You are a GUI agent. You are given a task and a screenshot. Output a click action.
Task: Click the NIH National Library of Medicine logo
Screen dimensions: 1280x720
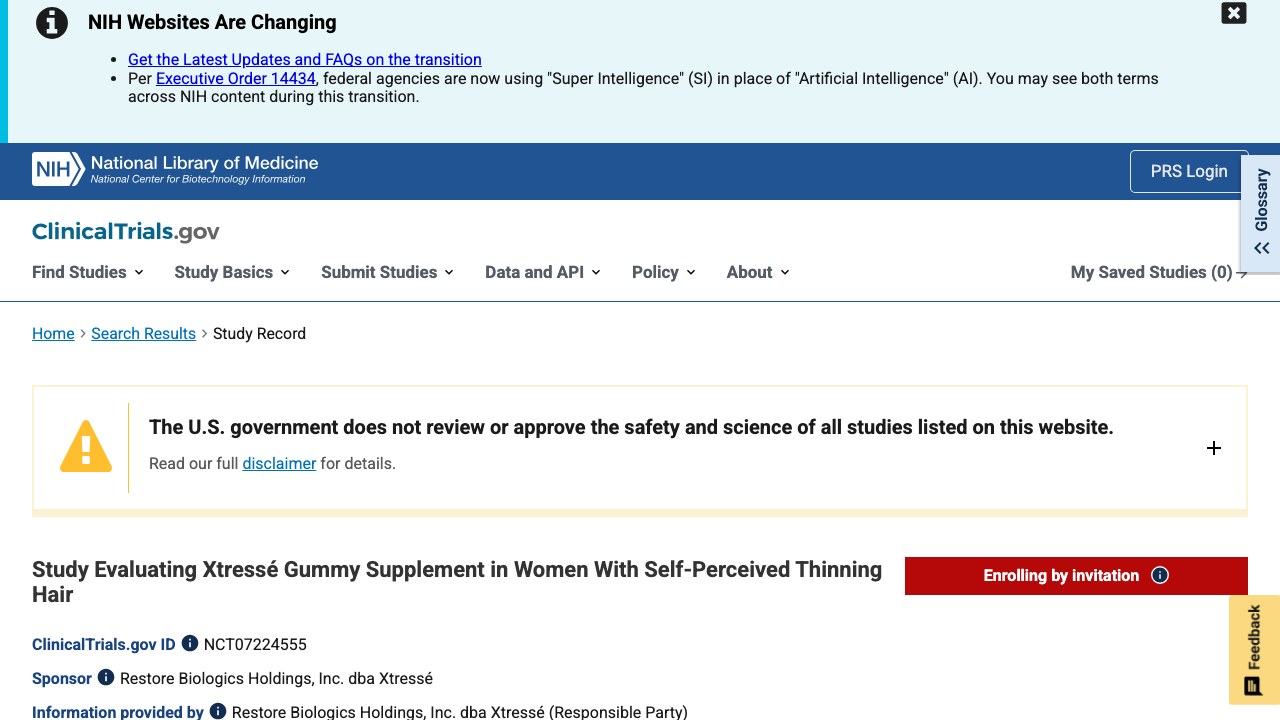(x=175, y=169)
